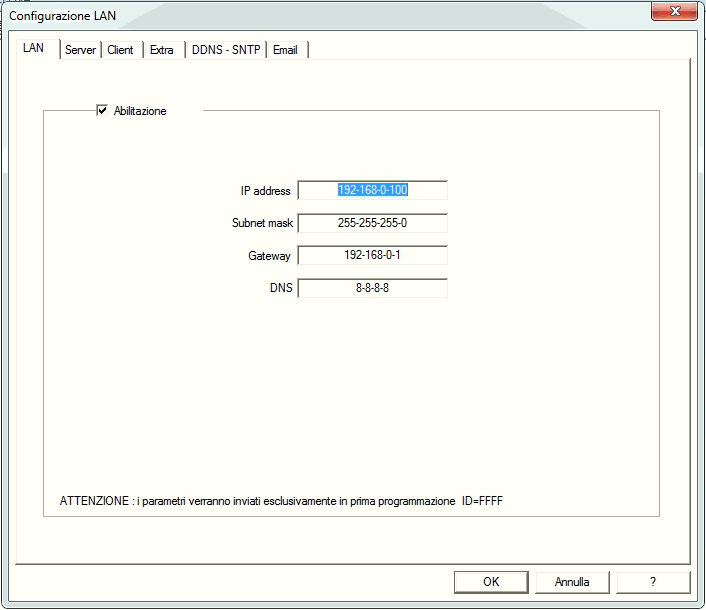Select the Client tab
The image size is (706, 610).
[120, 50]
